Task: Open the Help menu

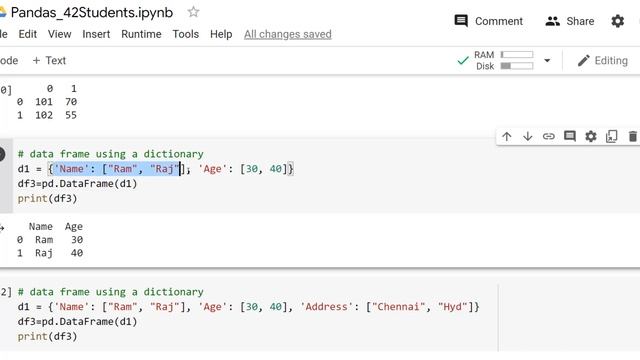Action: coord(221,34)
